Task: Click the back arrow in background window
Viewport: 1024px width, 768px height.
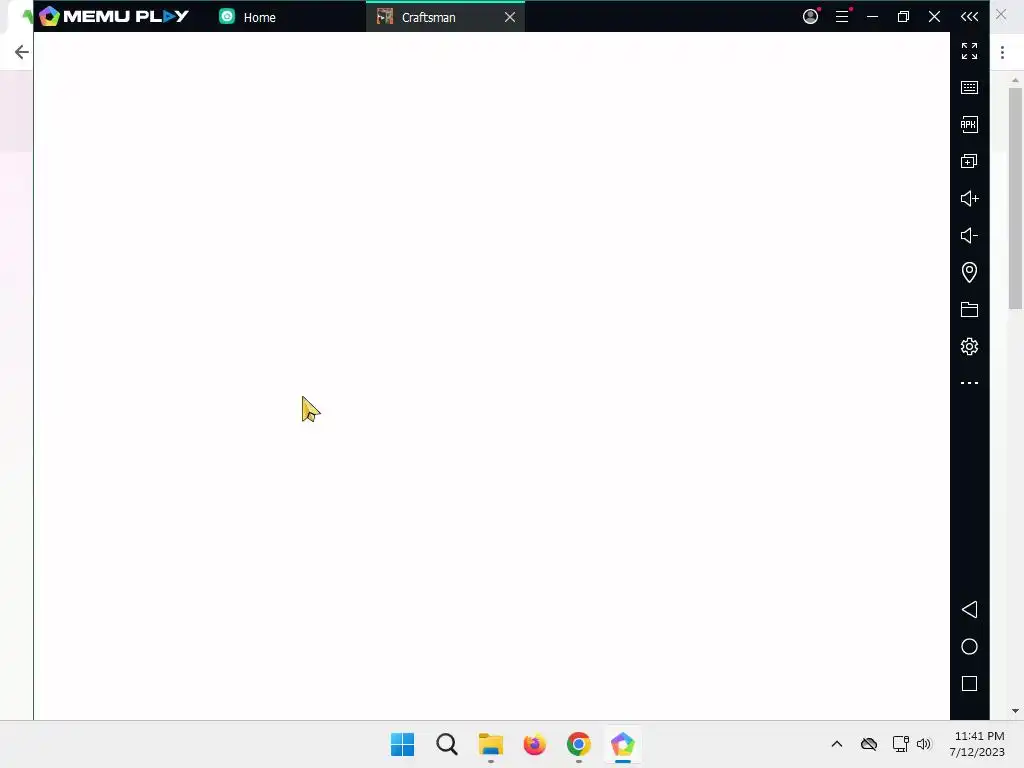Action: (x=22, y=52)
